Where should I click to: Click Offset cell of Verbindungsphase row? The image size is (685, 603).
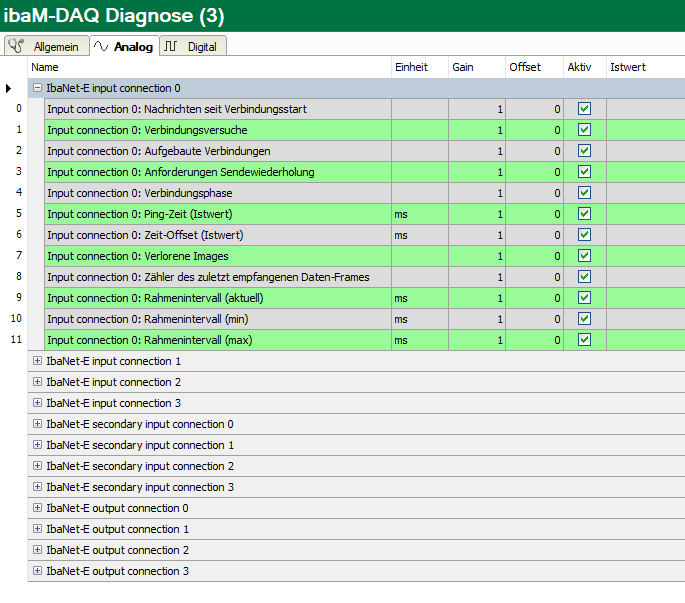535,193
